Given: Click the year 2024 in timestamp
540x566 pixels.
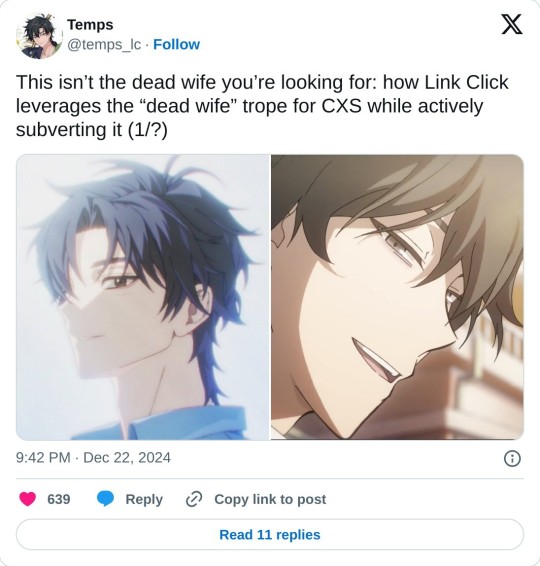Looking at the screenshot, I should (x=154, y=458).
